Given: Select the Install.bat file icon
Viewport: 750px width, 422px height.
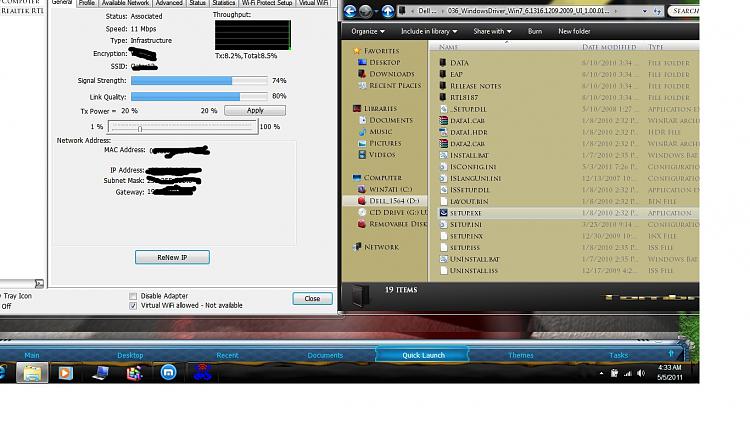Looking at the screenshot, I should point(443,155).
